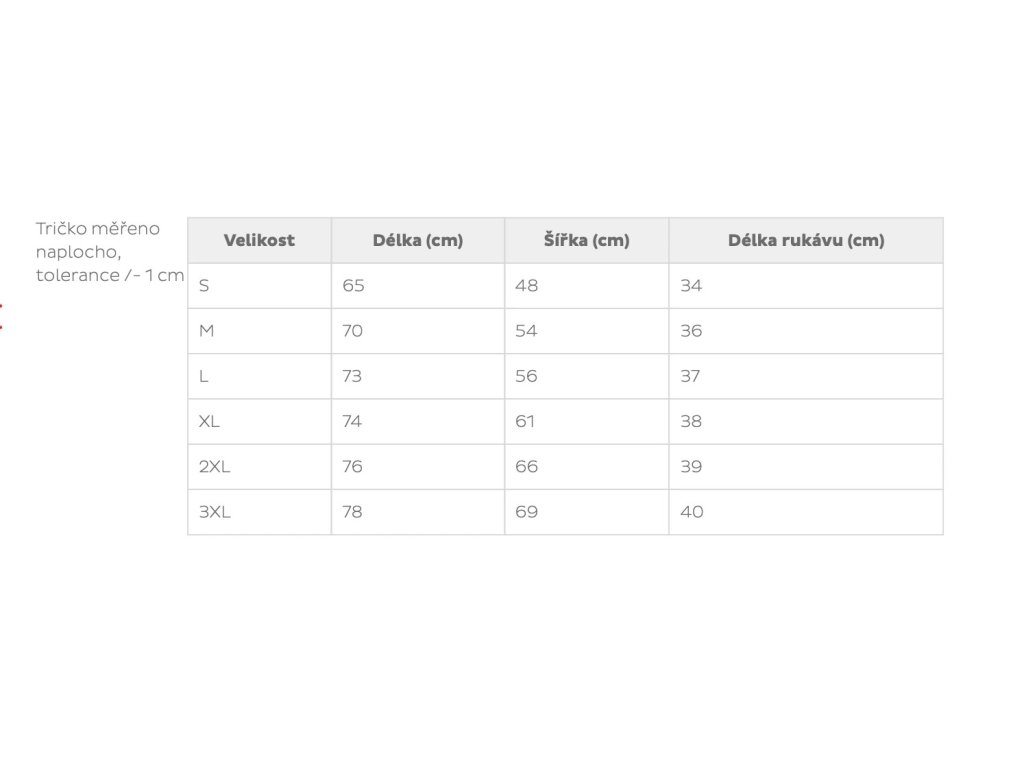
Task: Select the length value 78 for 3XL
Action: coord(353,512)
